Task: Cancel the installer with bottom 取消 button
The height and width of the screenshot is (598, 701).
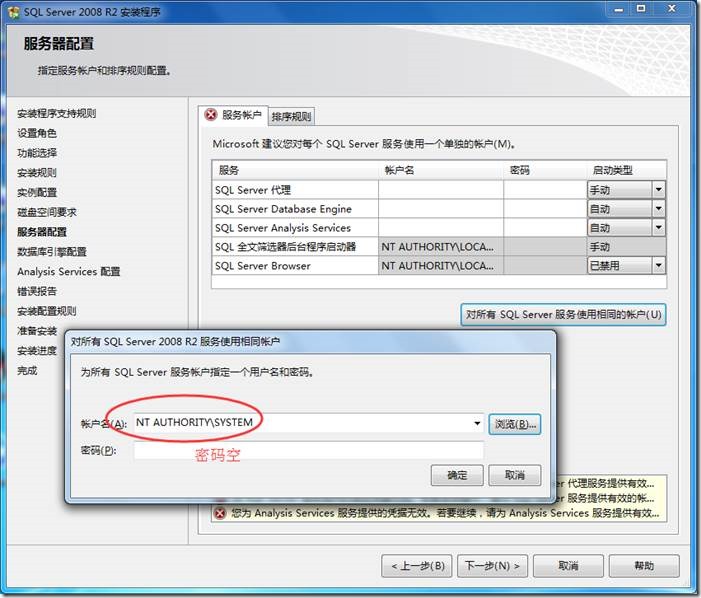Action: (568, 566)
